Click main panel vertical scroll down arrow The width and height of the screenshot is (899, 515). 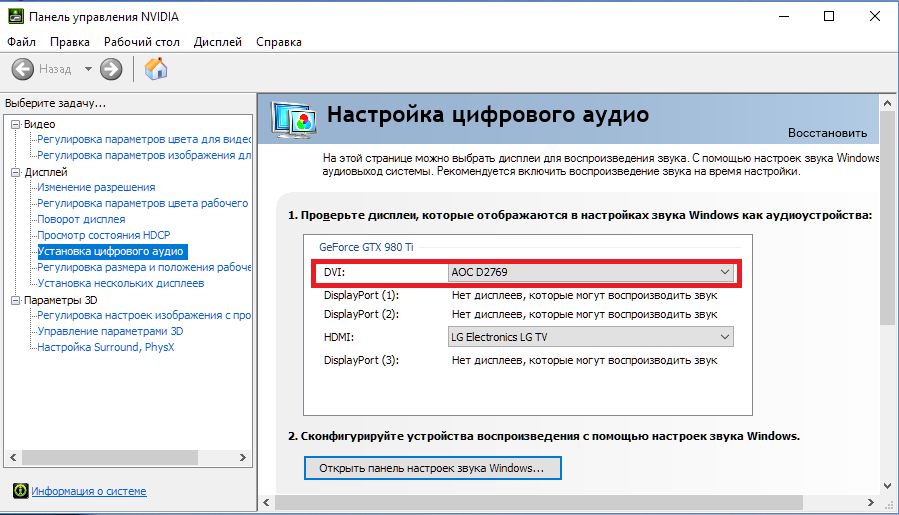[888, 486]
